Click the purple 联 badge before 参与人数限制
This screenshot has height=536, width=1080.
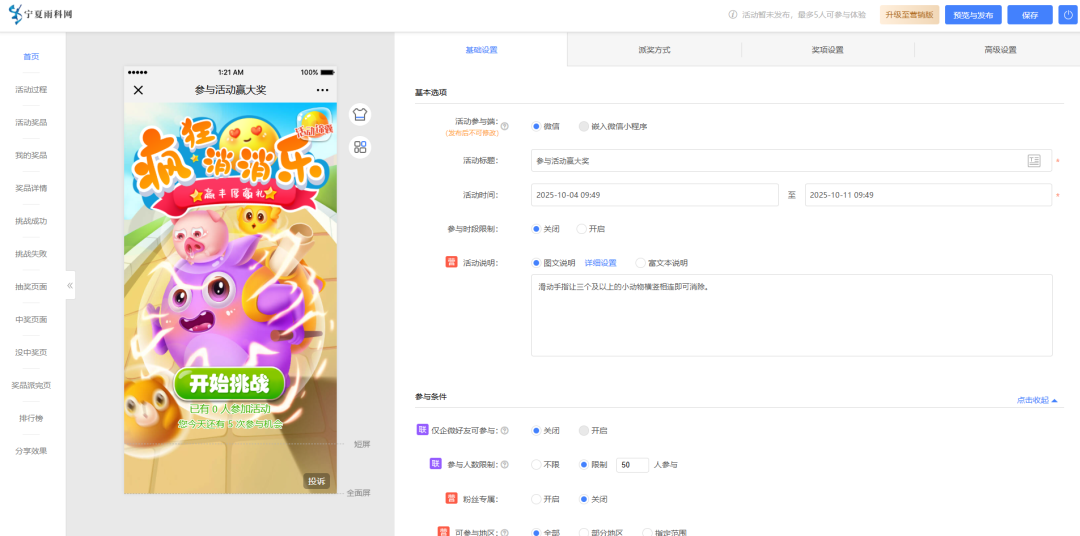435,464
